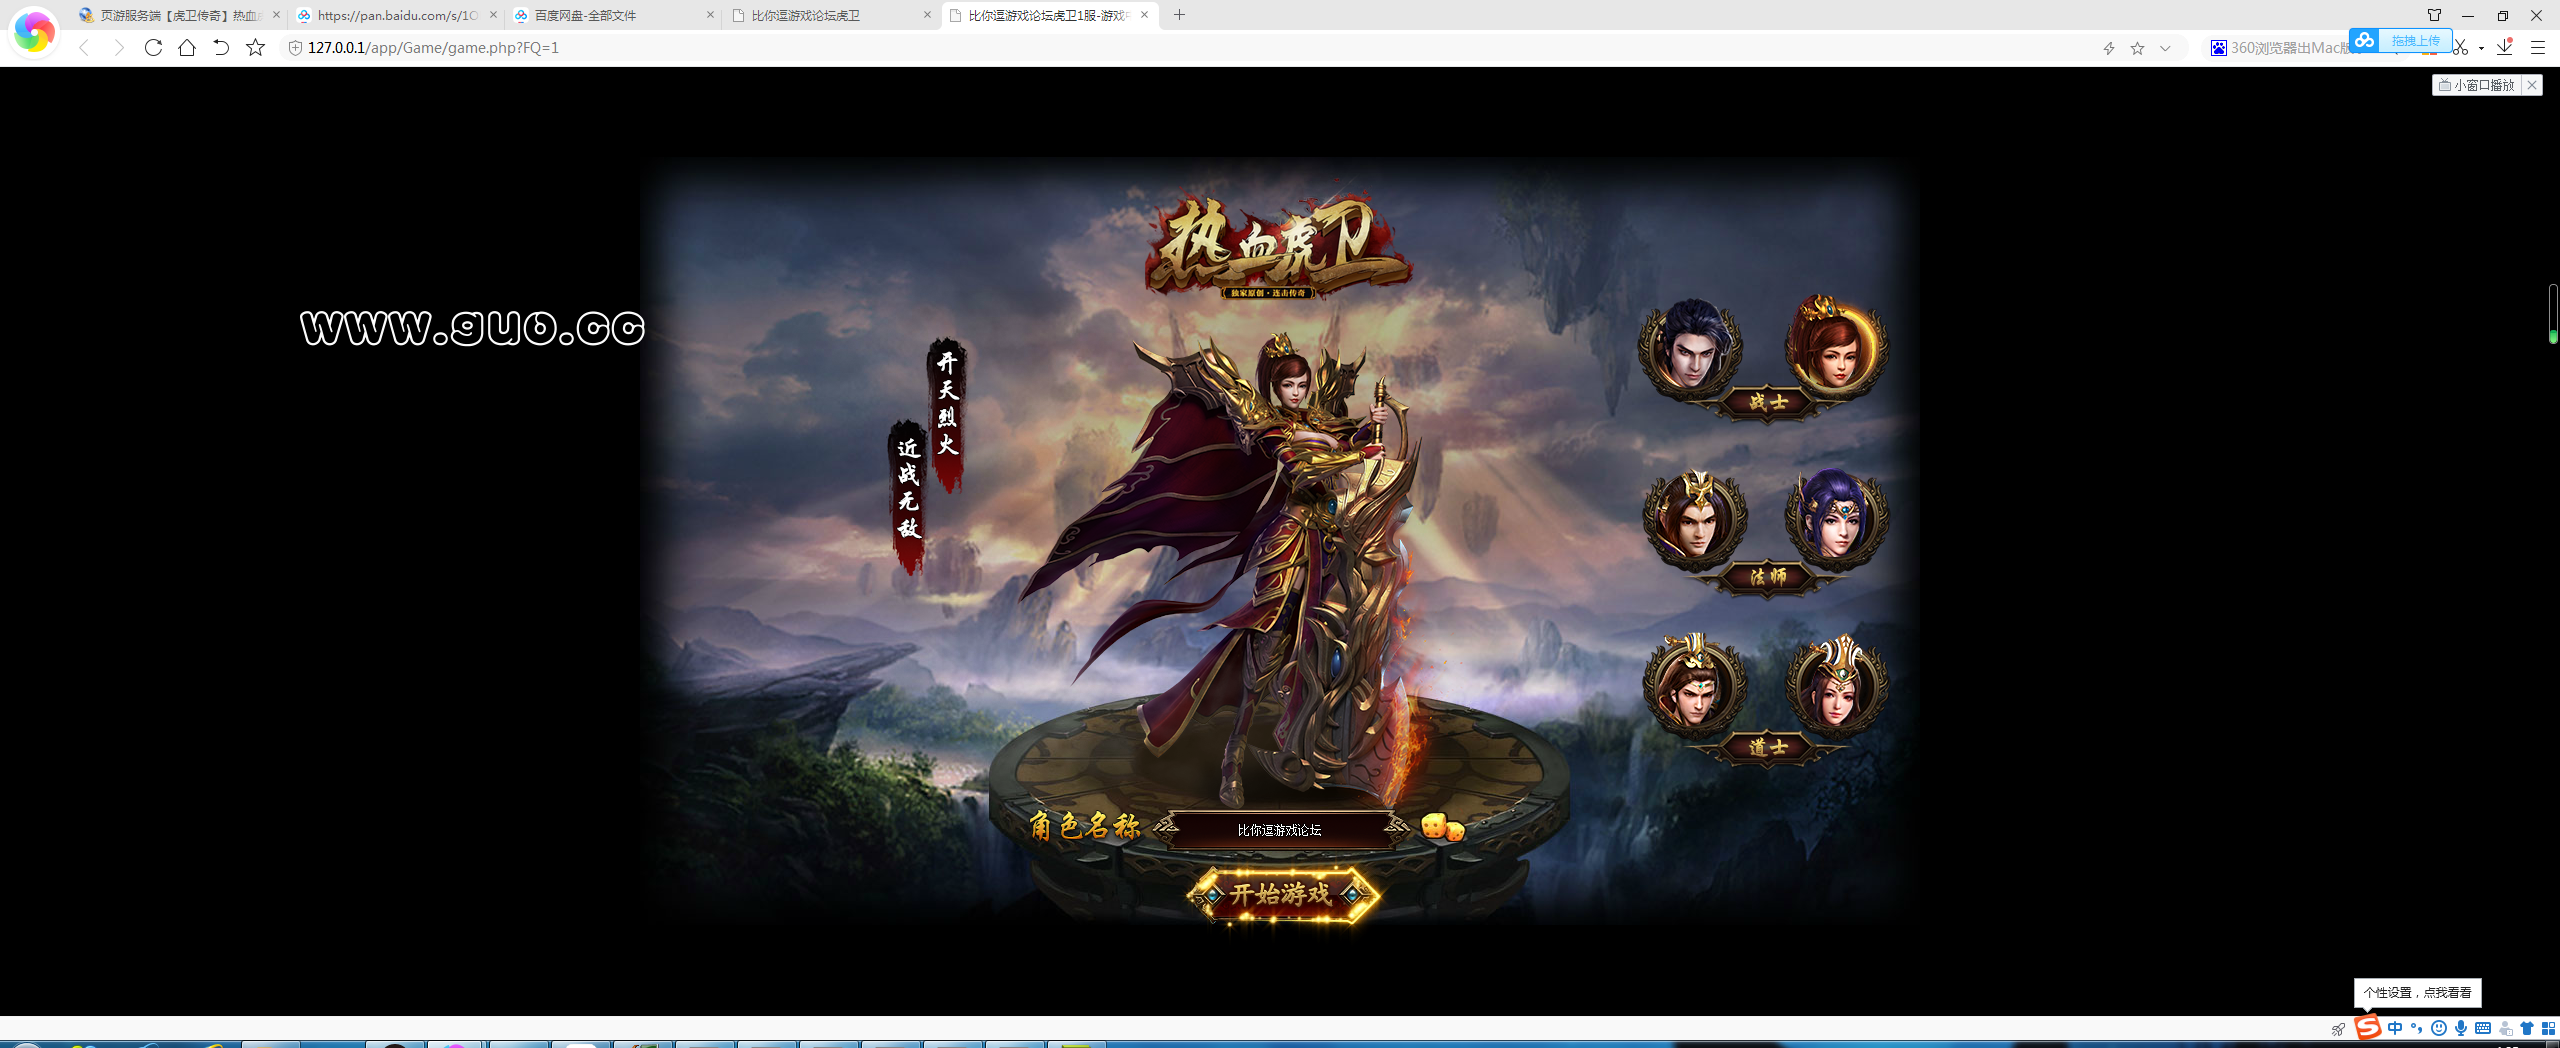Expand the address bar dropdown chevron
This screenshot has width=2560, height=1048.
click(2165, 48)
